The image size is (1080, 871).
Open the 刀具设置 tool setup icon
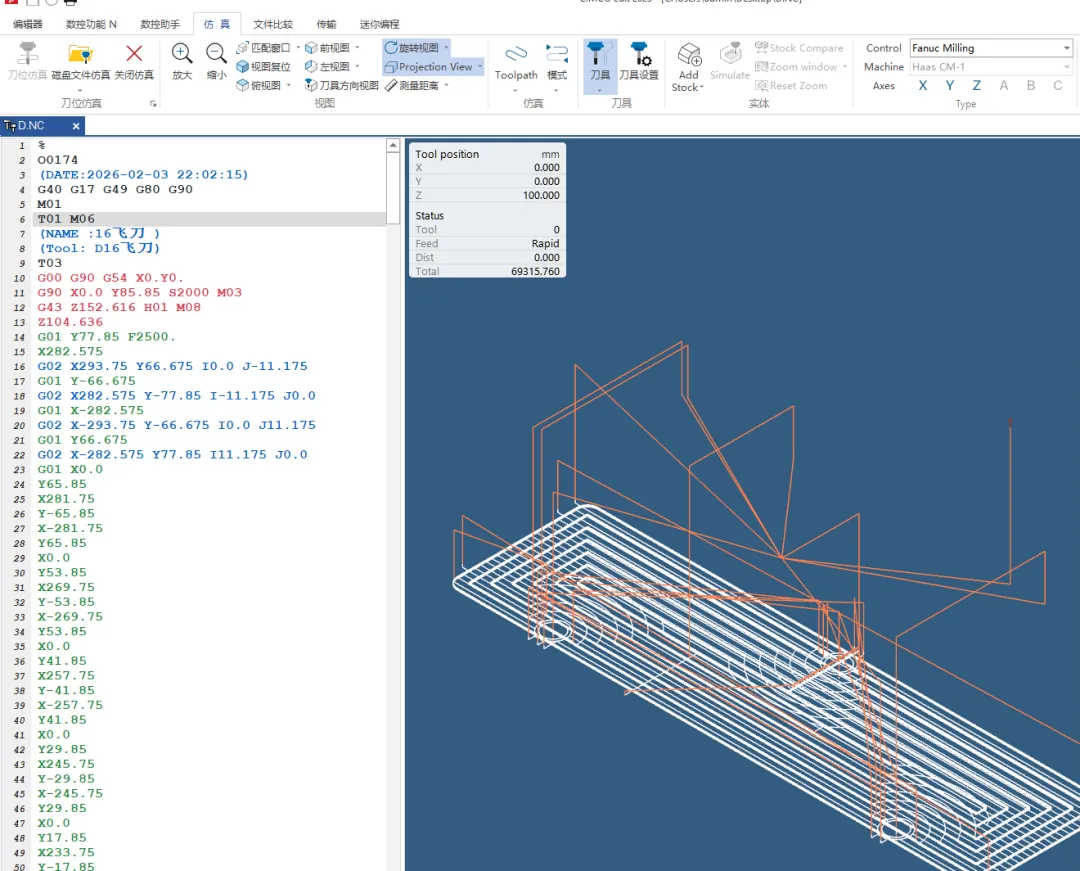tap(638, 56)
